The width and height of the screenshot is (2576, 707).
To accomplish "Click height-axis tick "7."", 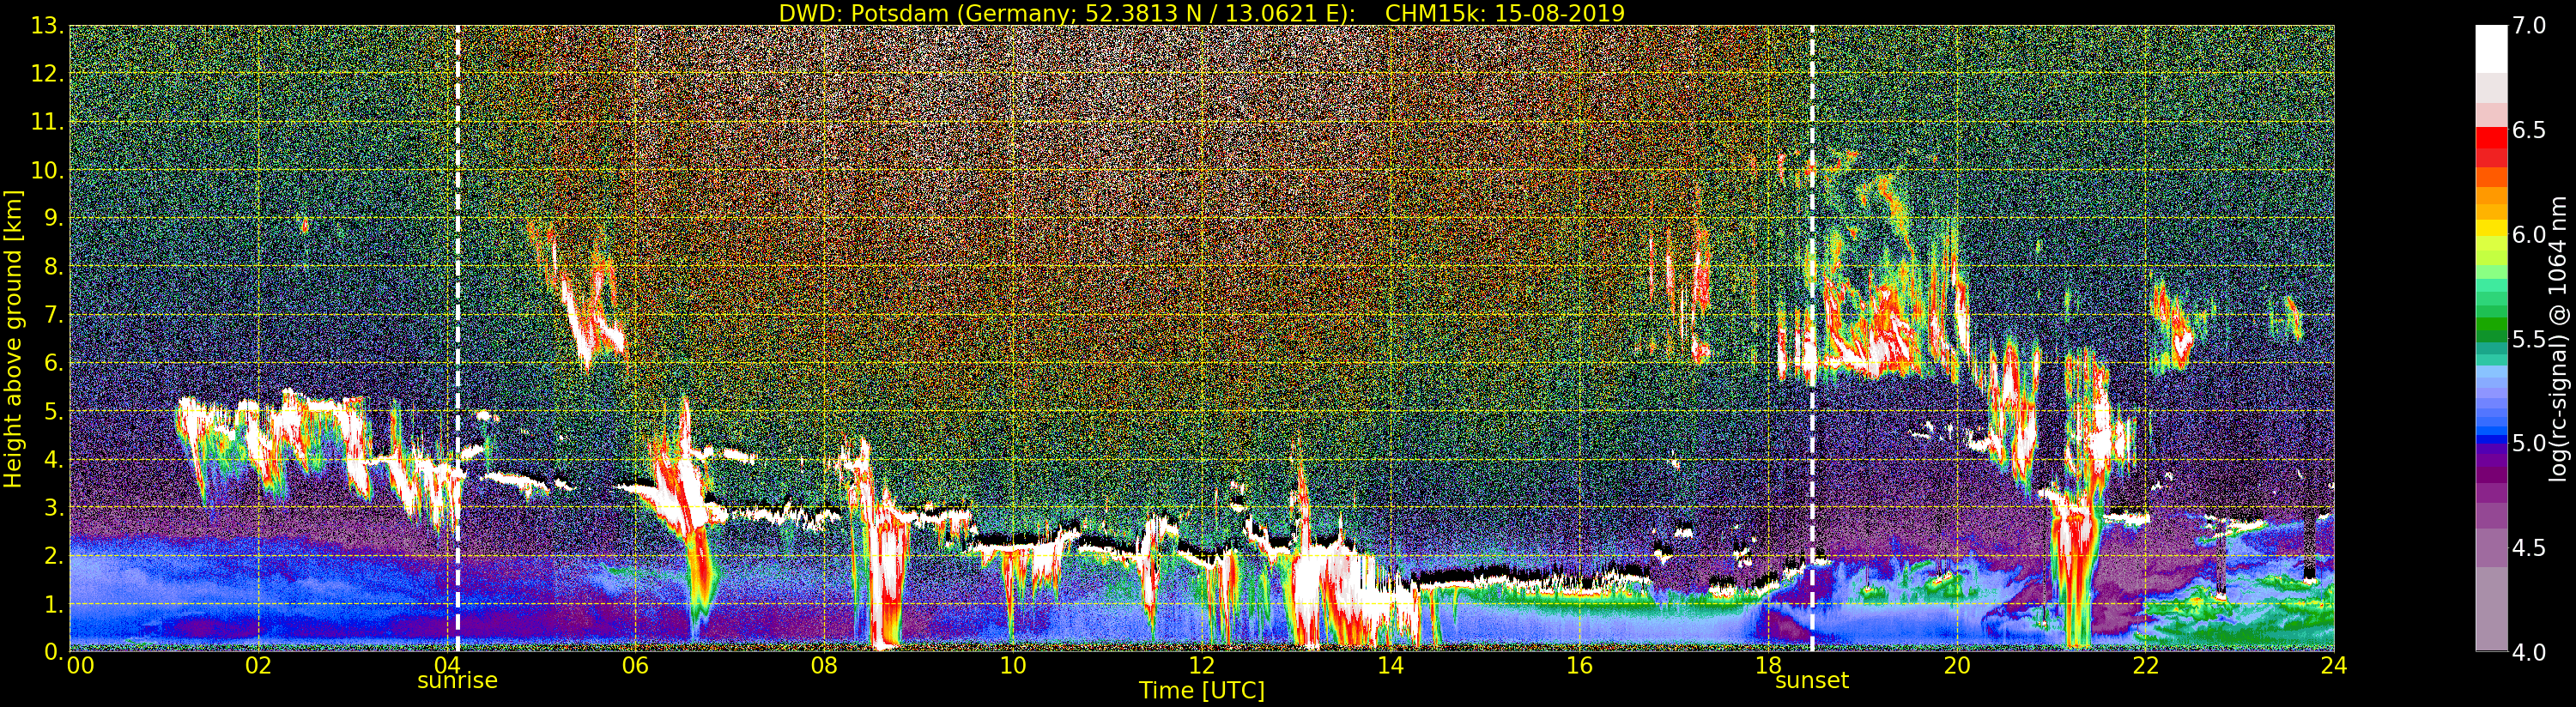I will 54,315.
